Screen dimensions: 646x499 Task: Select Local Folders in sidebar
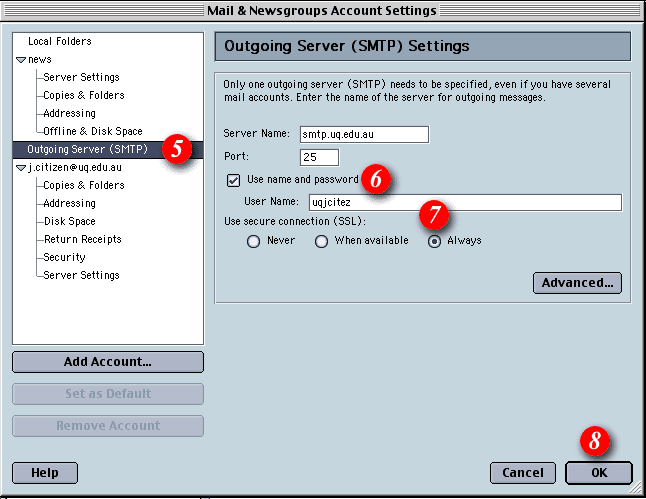(59, 41)
